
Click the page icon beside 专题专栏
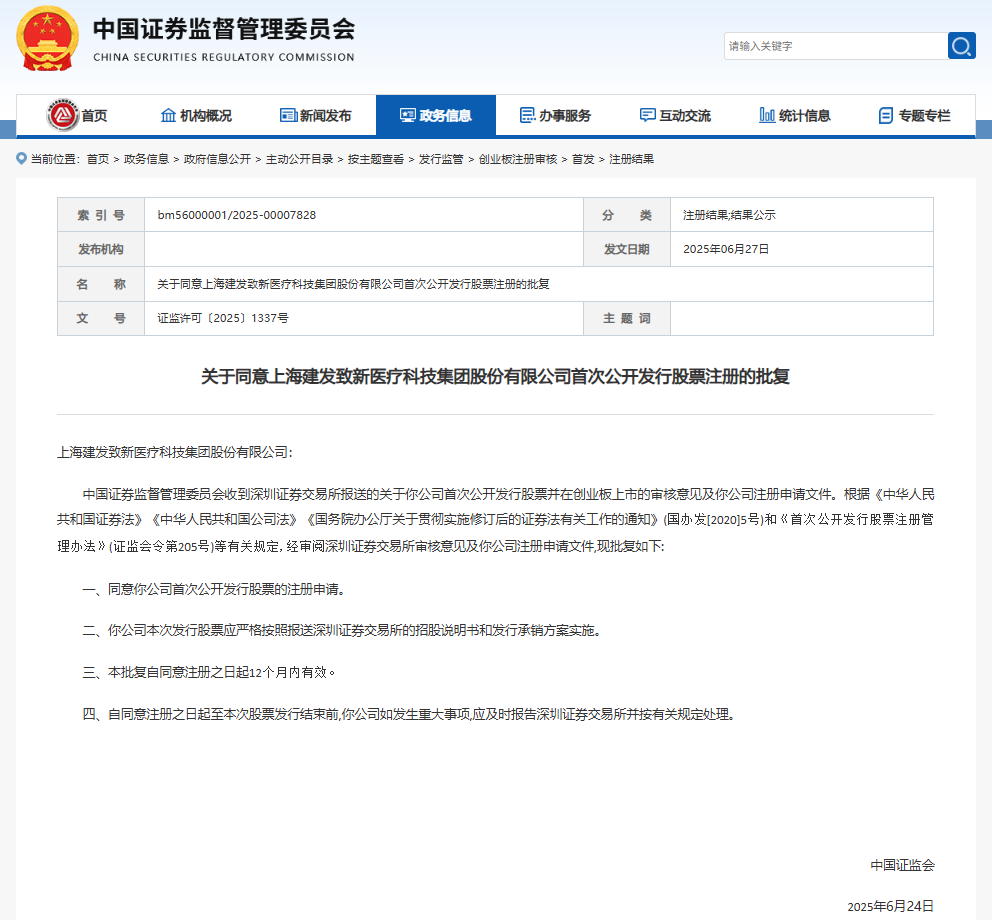pos(886,115)
